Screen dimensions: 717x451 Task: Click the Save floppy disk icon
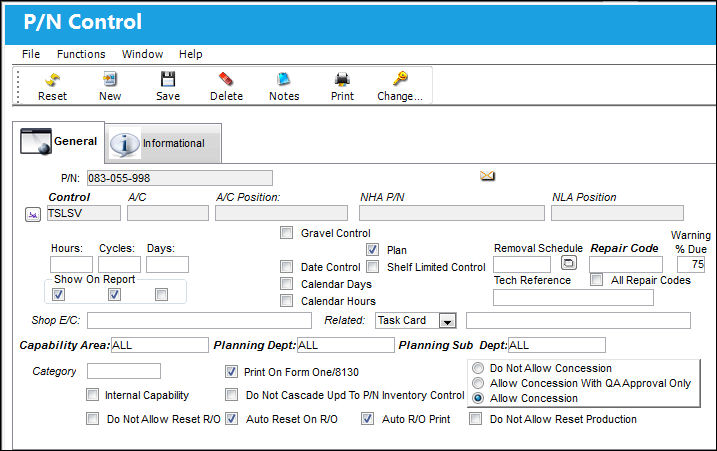(168, 80)
